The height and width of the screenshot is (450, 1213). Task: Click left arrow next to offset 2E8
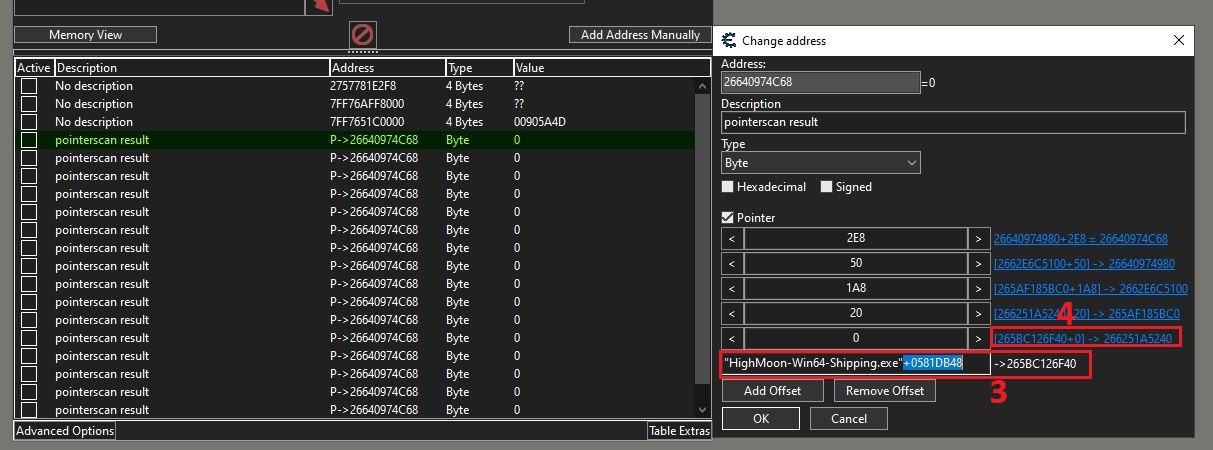tap(731, 239)
